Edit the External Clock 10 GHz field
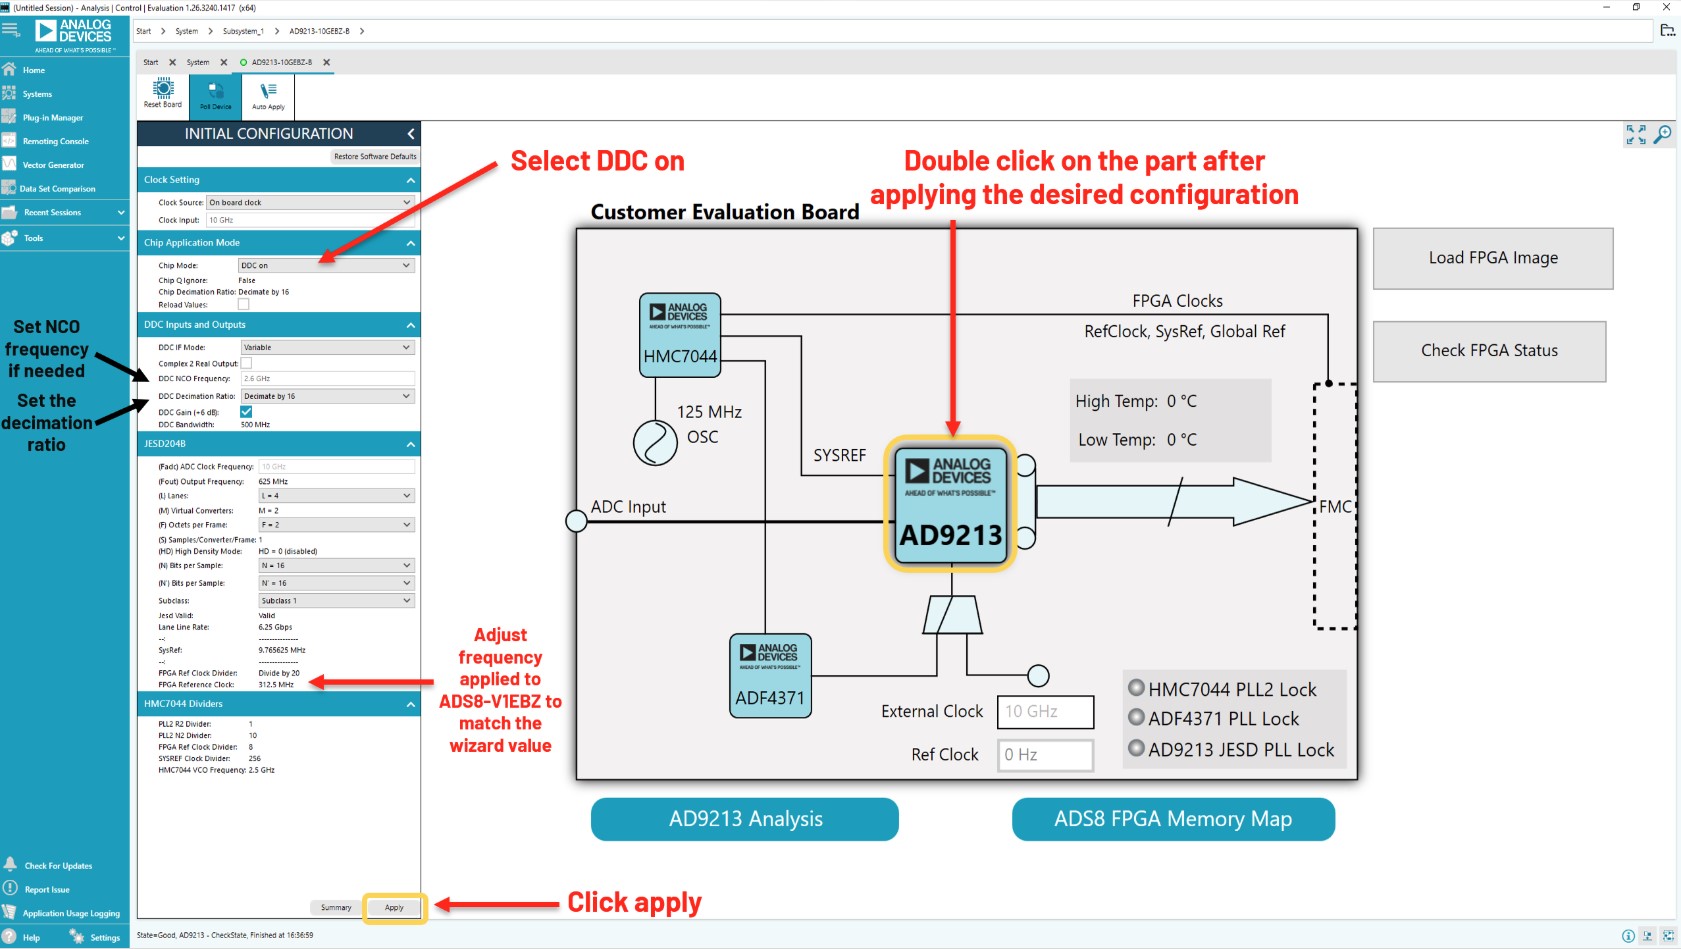The height and width of the screenshot is (949, 1681). 1045,711
